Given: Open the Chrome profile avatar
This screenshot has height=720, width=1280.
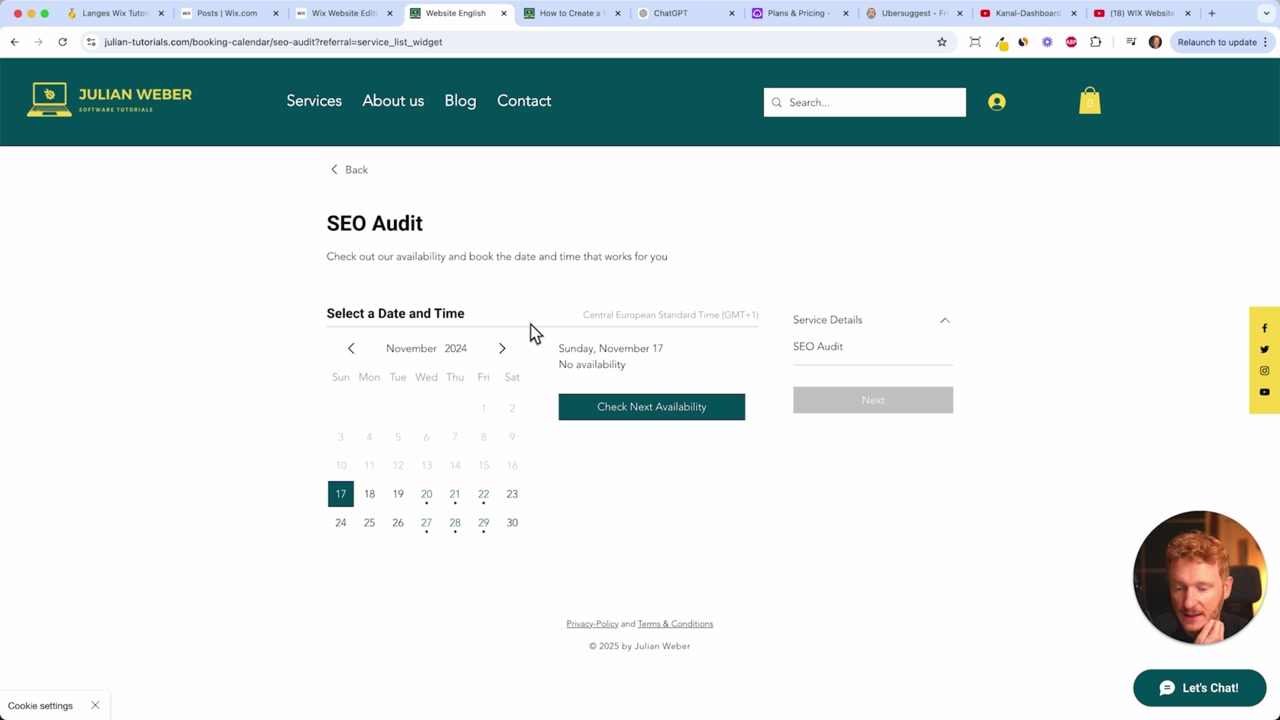Looking at the screenshot, I should [1155, 42].
